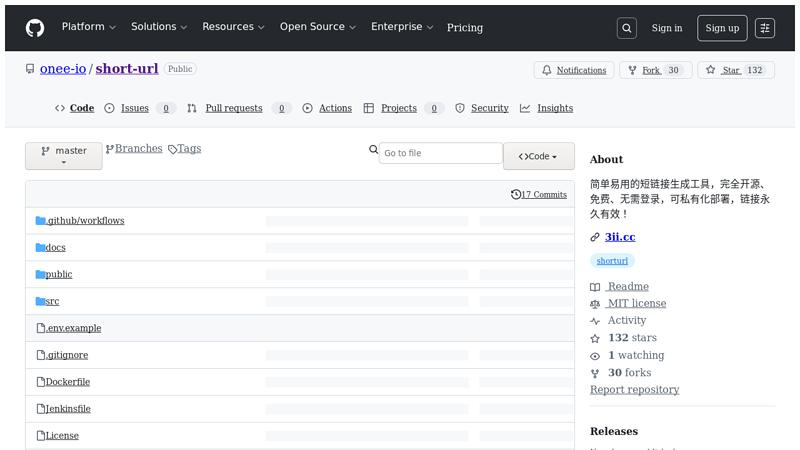Open the green Code dropdown button
Screen dimensions: 800x450
[x=539, y=156]
